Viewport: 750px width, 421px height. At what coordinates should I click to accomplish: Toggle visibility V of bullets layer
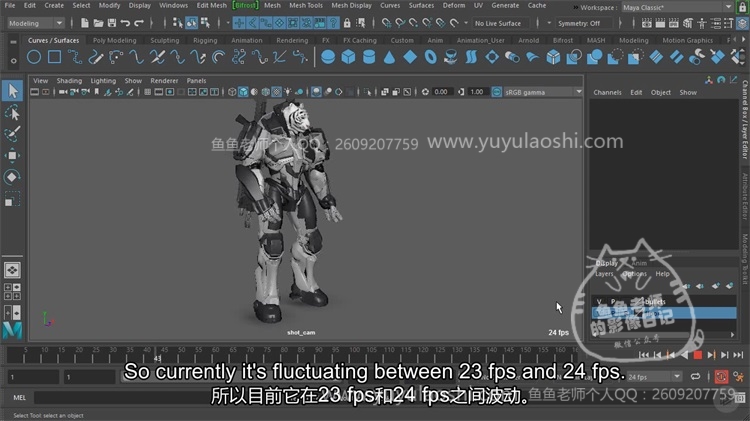(x=598, y=301)
